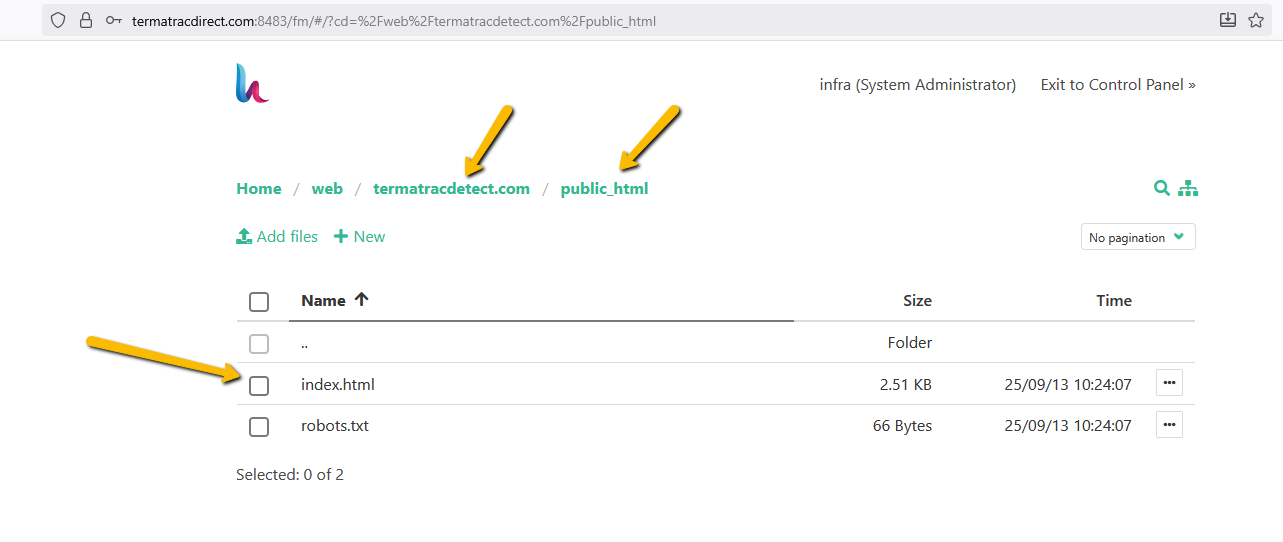Viewport: 1283px width, 542px height.
Task: Exit to Control Panel link
Action: tap(1118, 85)
